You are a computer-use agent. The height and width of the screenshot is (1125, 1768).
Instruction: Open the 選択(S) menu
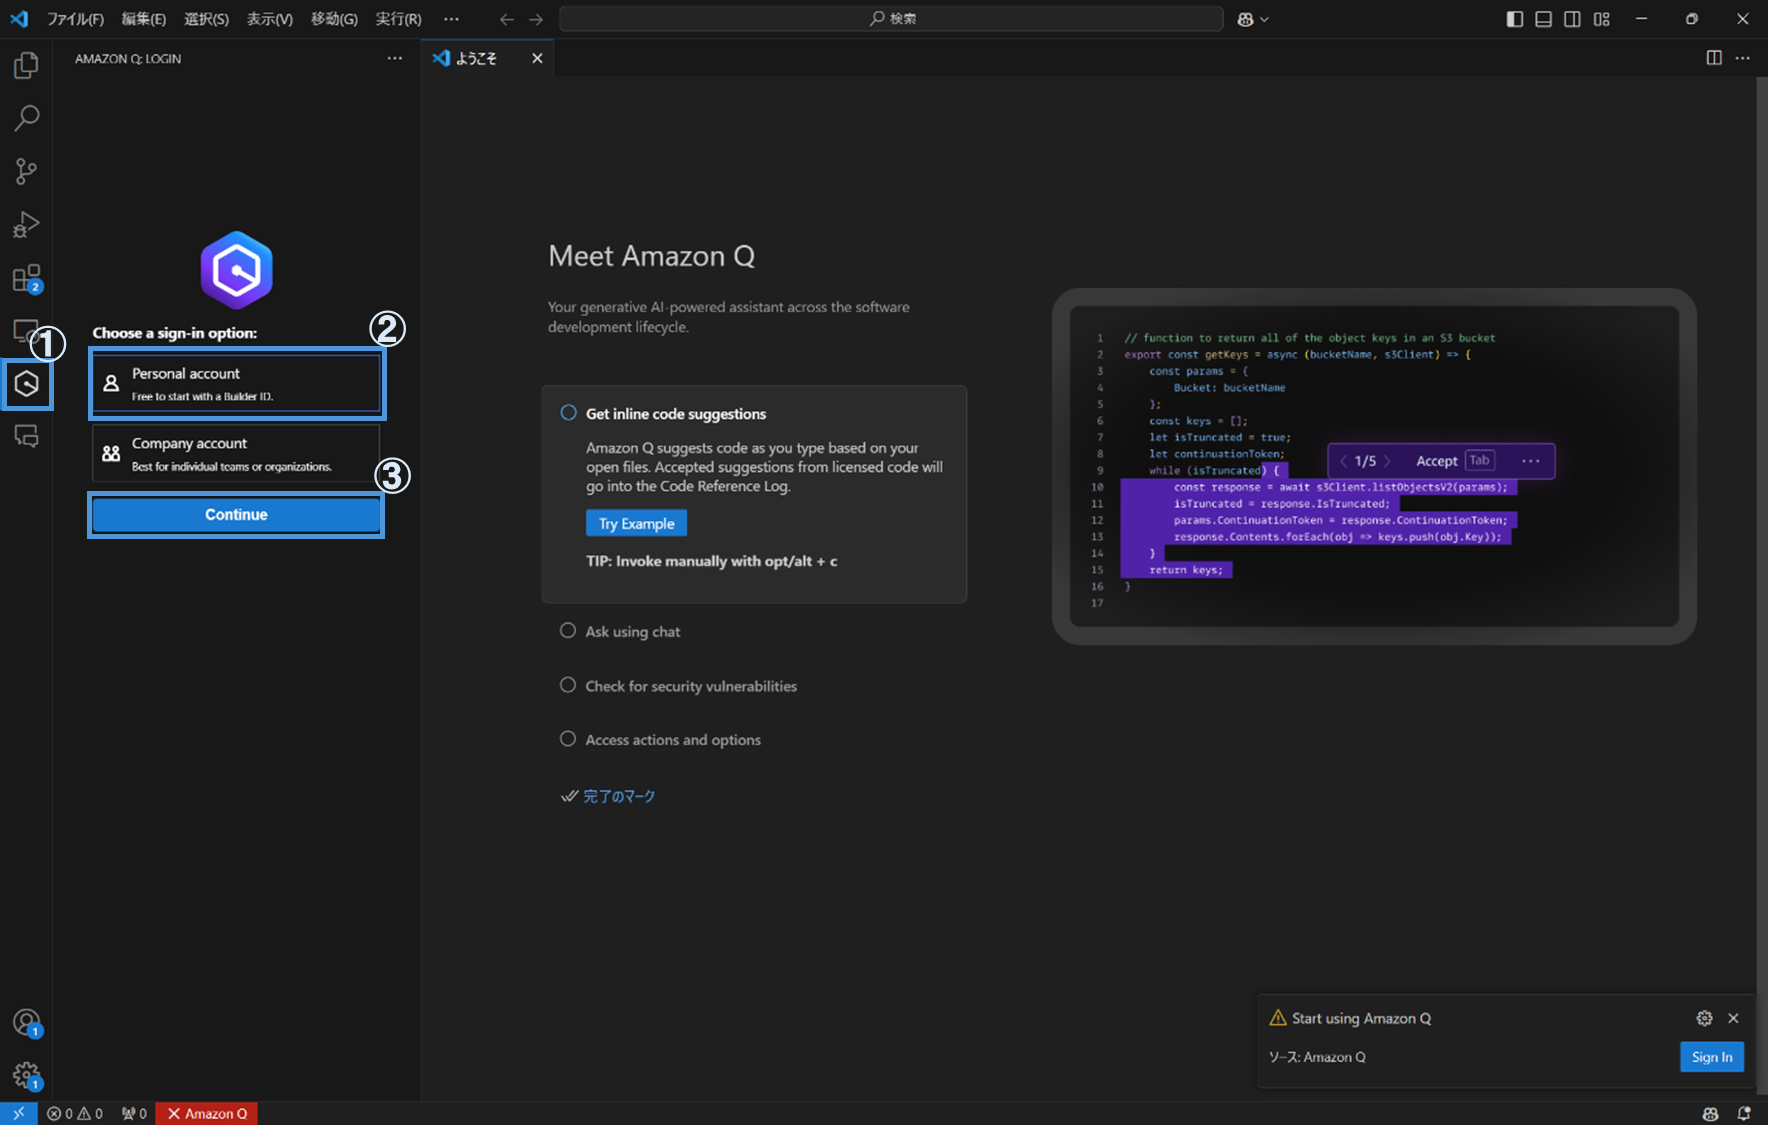point(207,19)
